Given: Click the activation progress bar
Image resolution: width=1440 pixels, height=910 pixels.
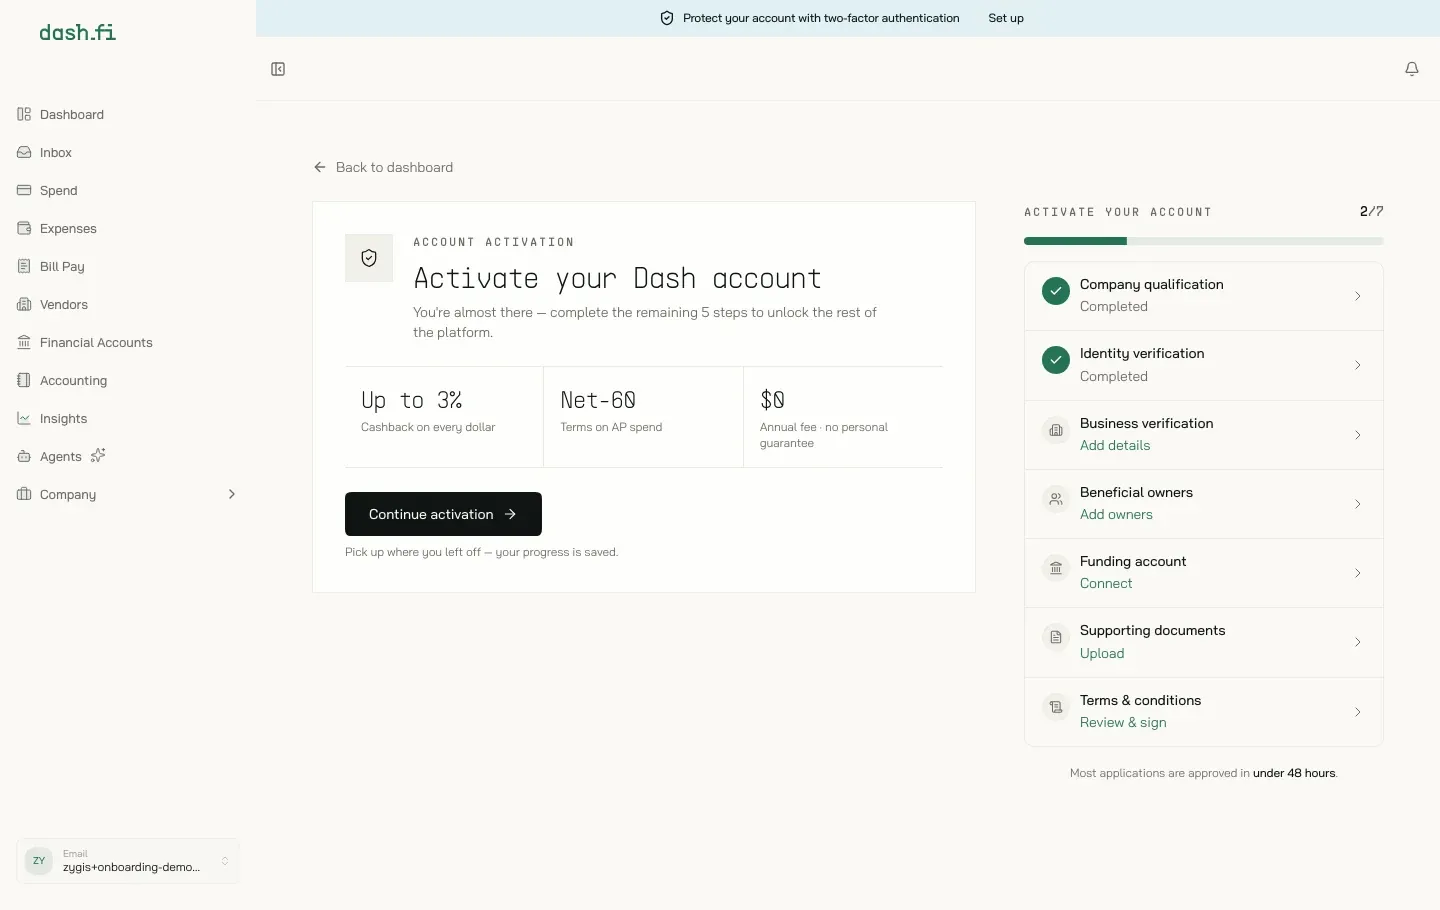Looking at the screenshot, I should click(1204, 241).
